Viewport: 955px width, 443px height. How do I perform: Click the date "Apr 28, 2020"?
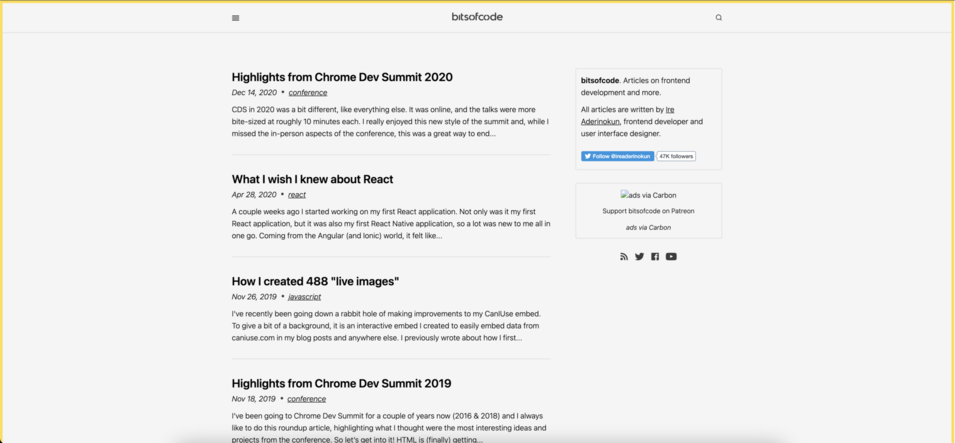coord(254,195)
